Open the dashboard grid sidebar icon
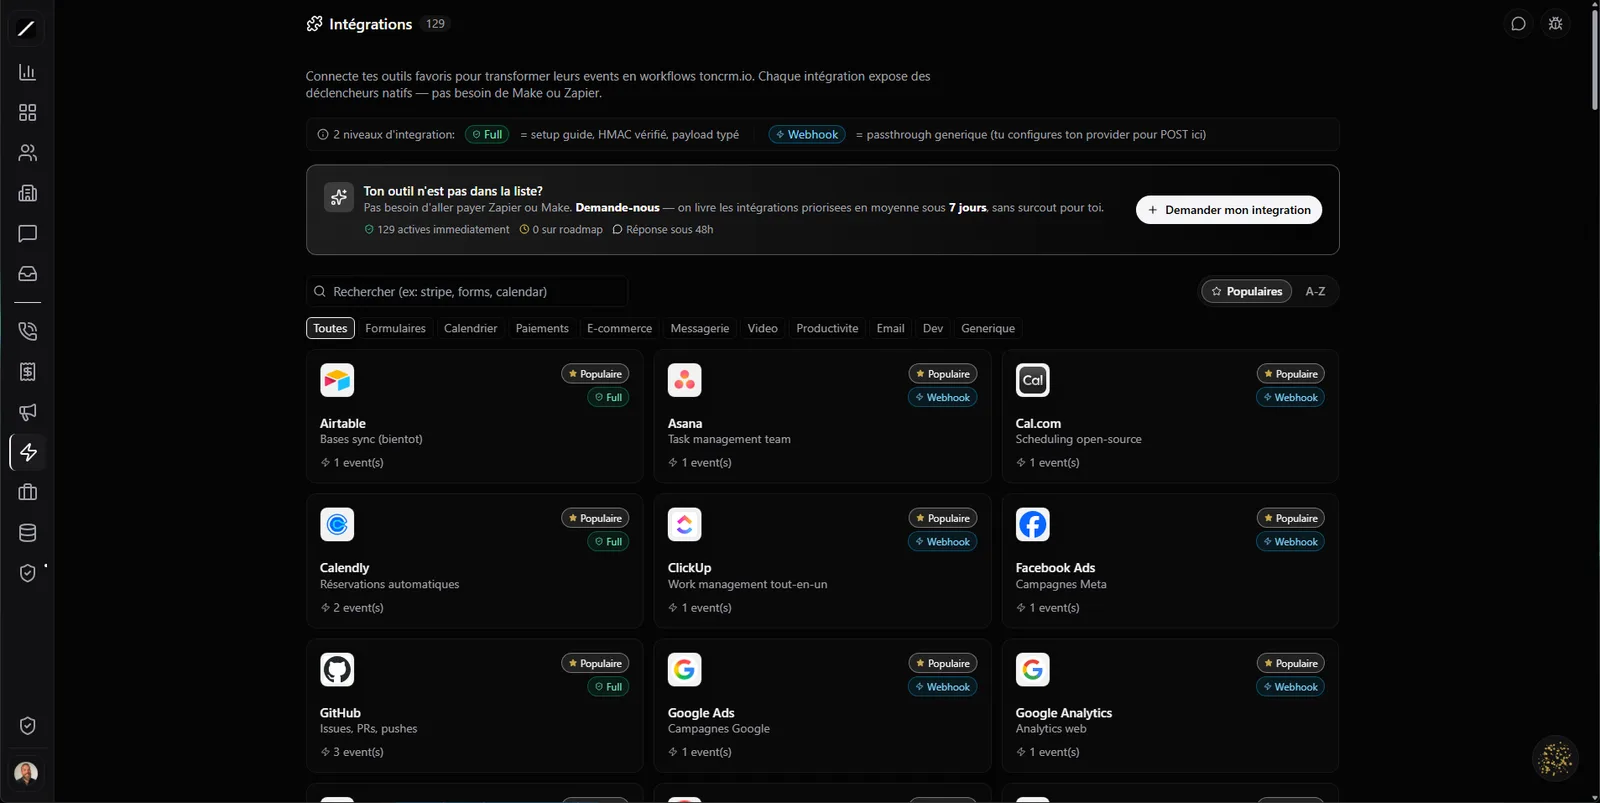 (27, 113)
